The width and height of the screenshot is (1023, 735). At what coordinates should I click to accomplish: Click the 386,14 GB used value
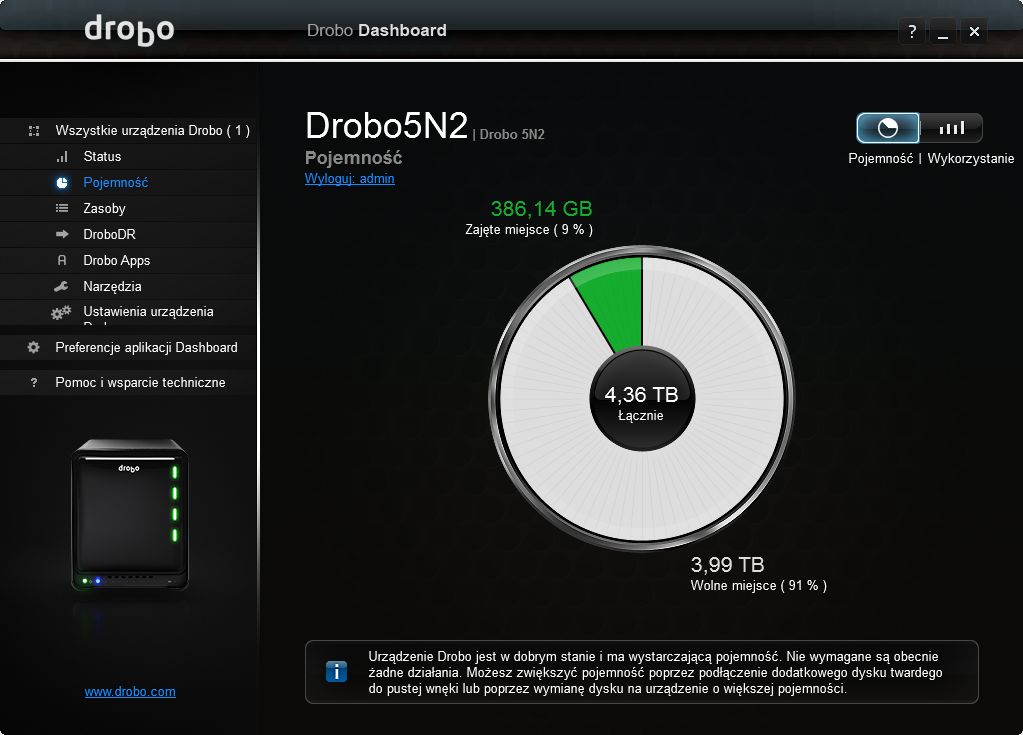[542, 209]
